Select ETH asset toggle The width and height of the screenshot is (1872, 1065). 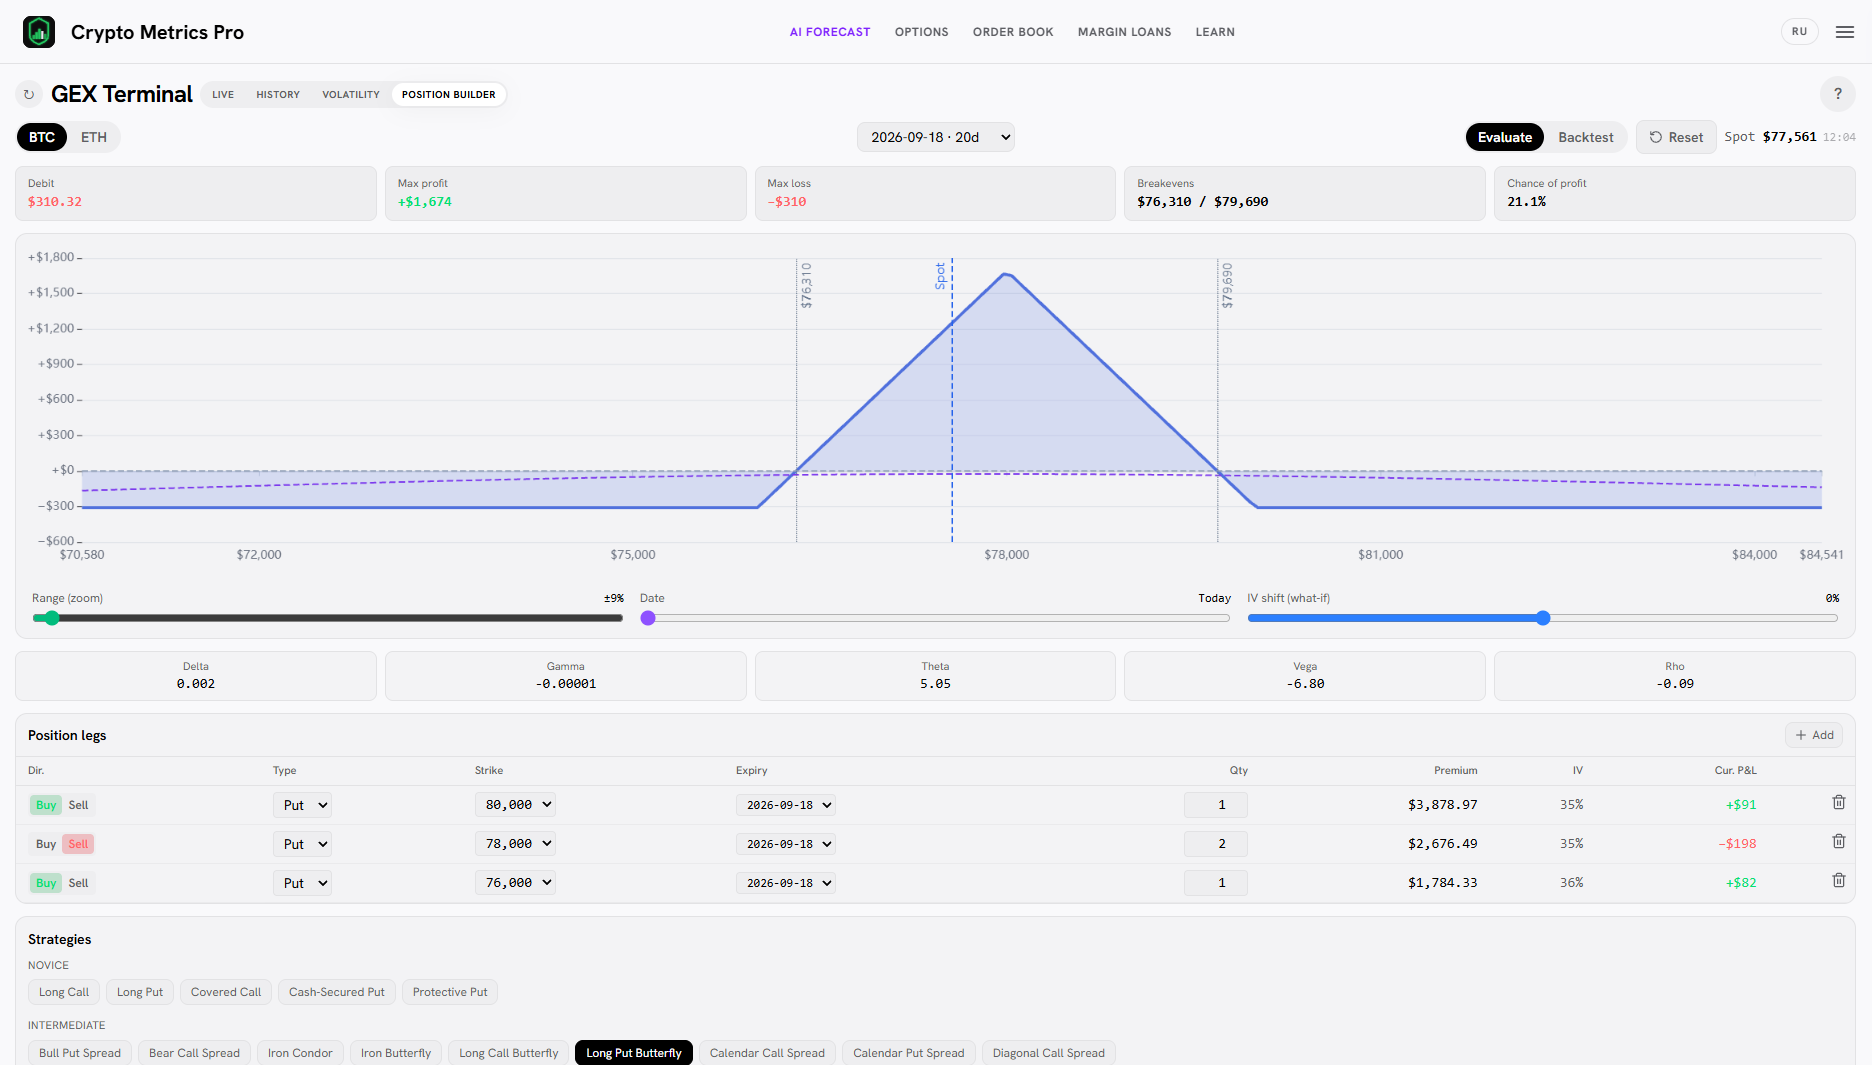click(94, 137)
